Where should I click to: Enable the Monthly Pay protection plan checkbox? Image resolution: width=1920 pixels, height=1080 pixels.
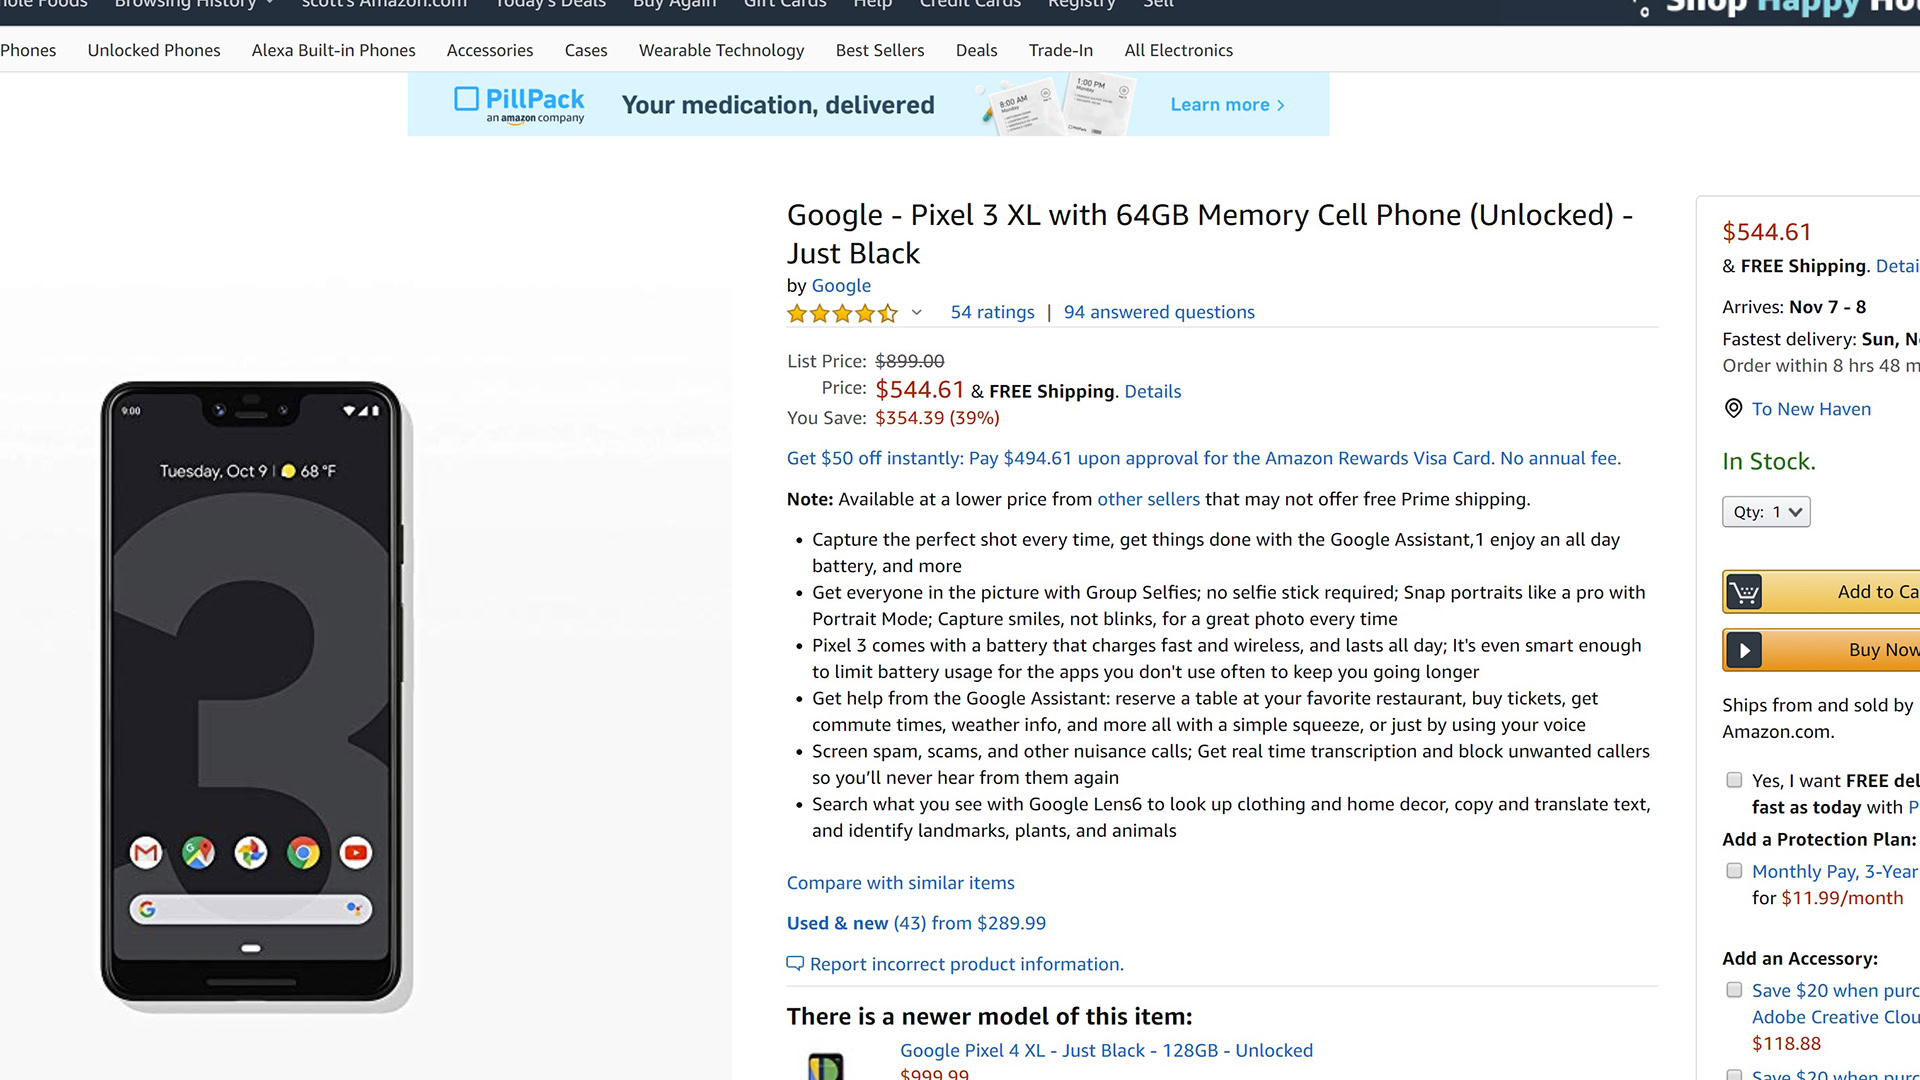[x=1734, y=871]
